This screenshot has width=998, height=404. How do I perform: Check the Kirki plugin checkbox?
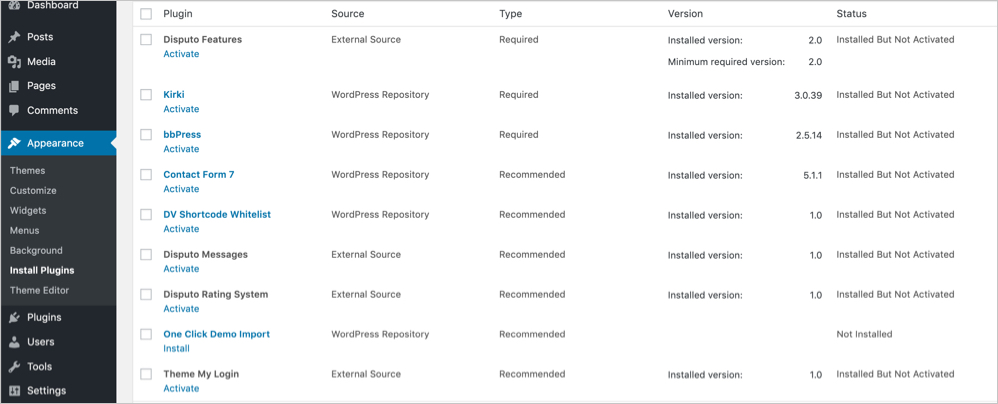146,95
